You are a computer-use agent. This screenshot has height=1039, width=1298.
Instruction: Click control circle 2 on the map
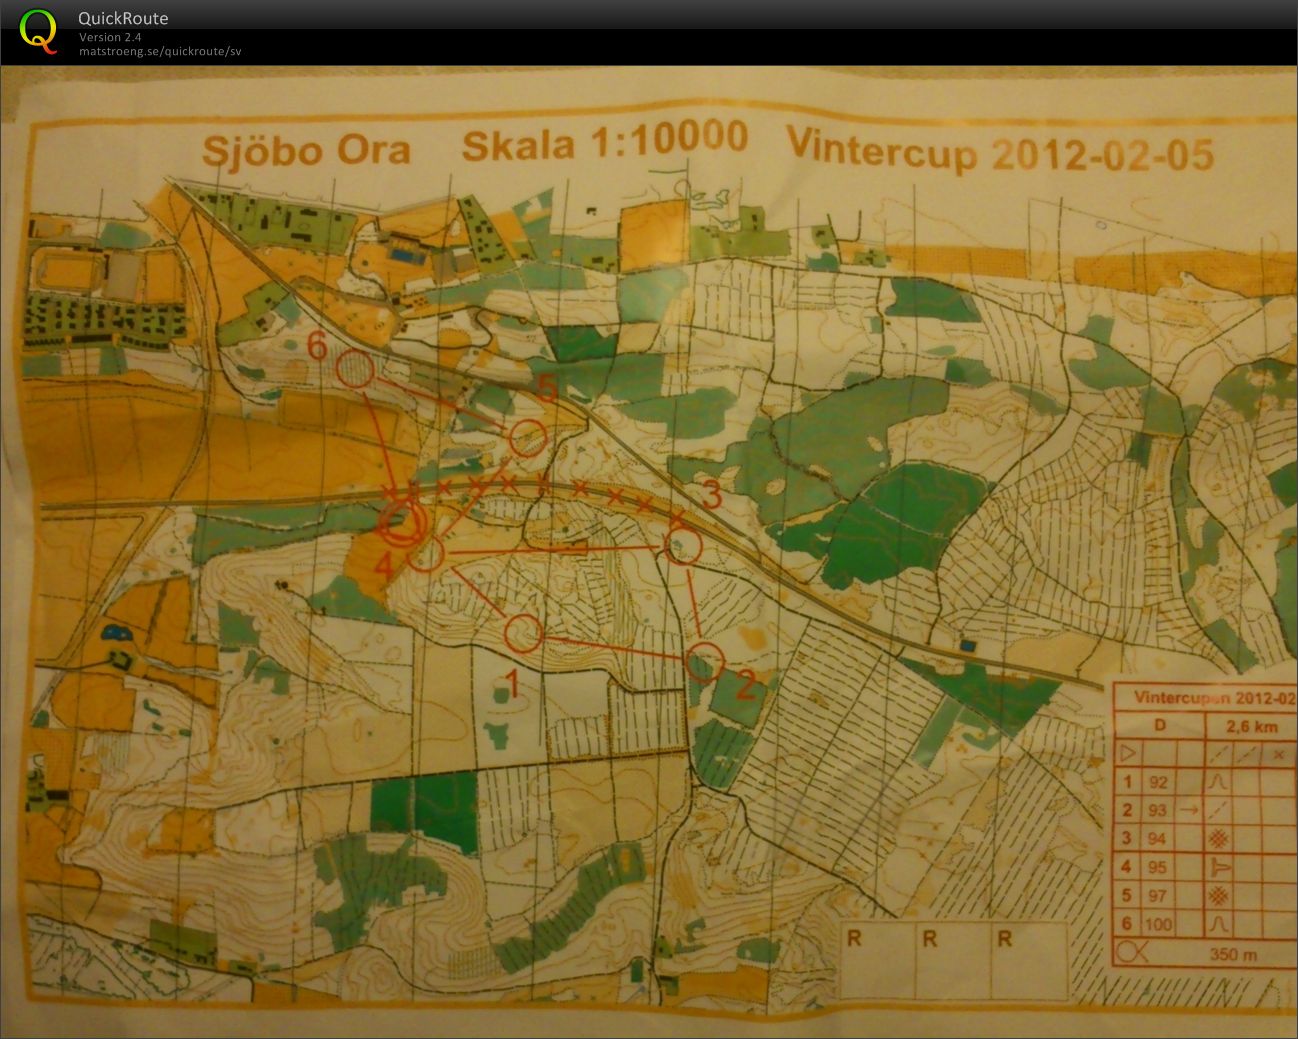point(705,661)
